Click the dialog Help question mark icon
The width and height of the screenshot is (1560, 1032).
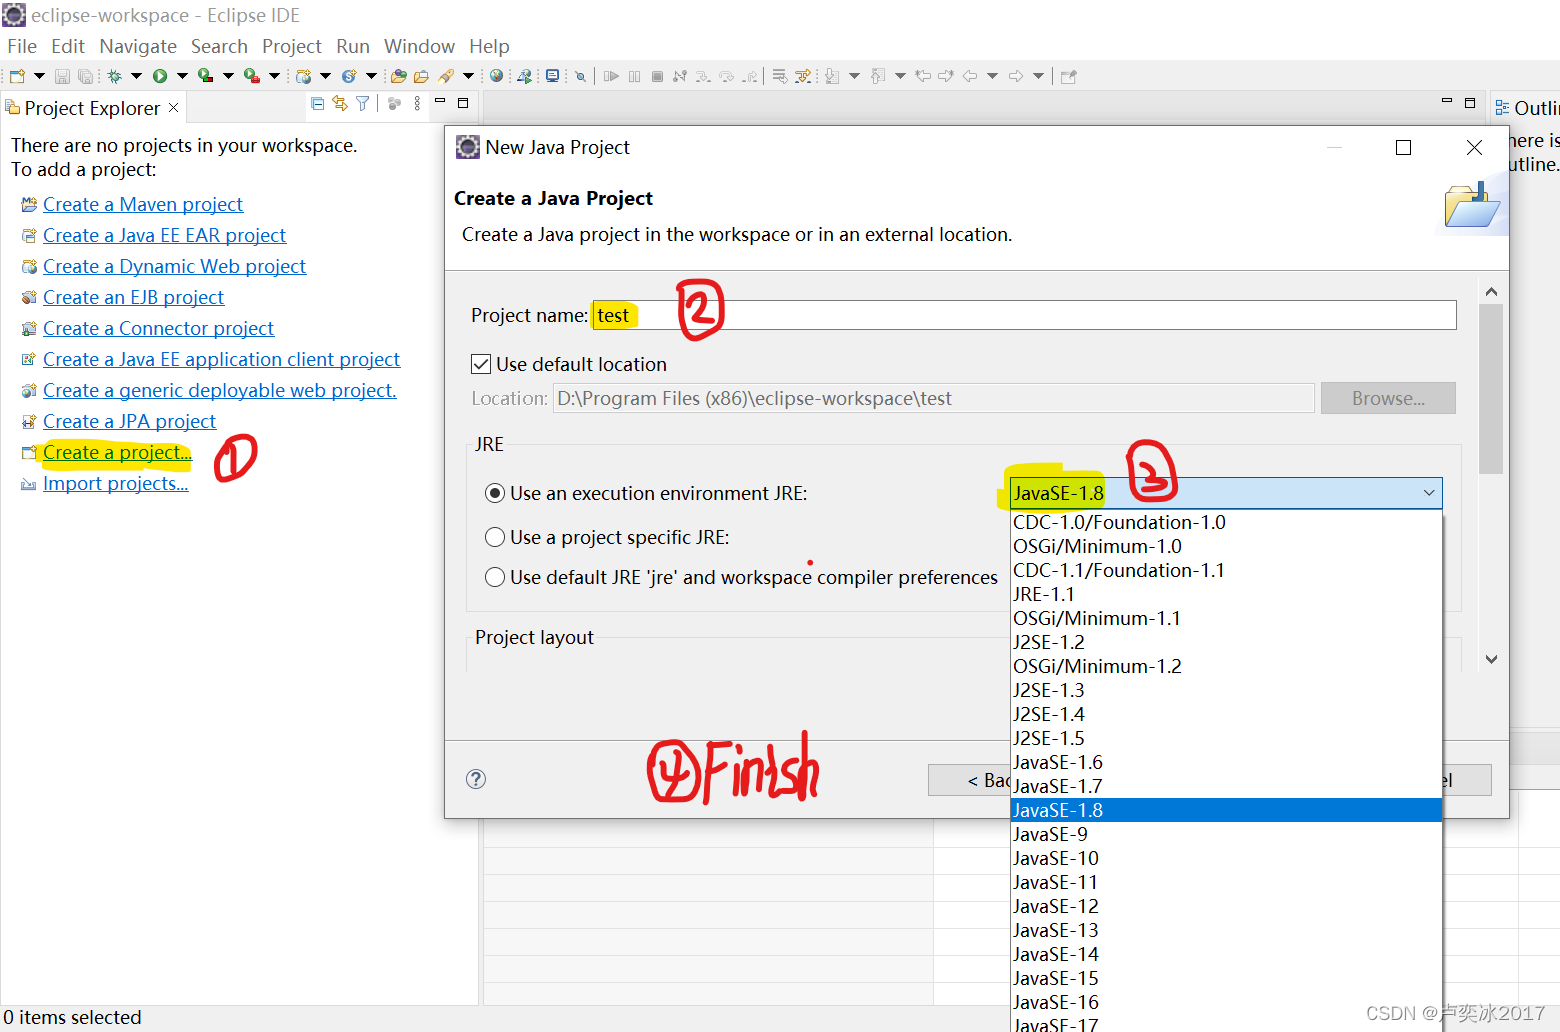pyautogui.click(x=476, y=779)
